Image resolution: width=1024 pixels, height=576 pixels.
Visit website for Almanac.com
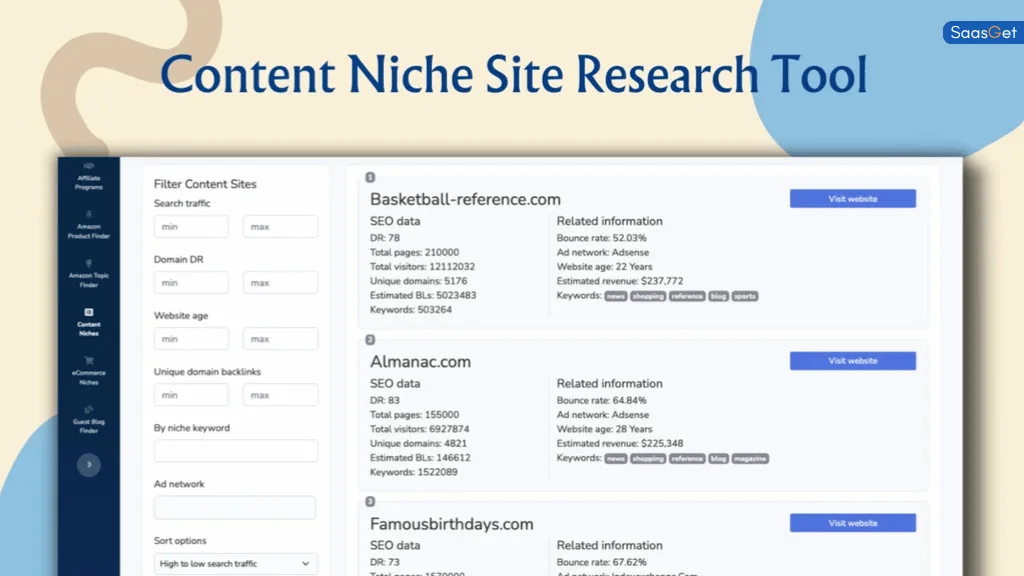853,360
